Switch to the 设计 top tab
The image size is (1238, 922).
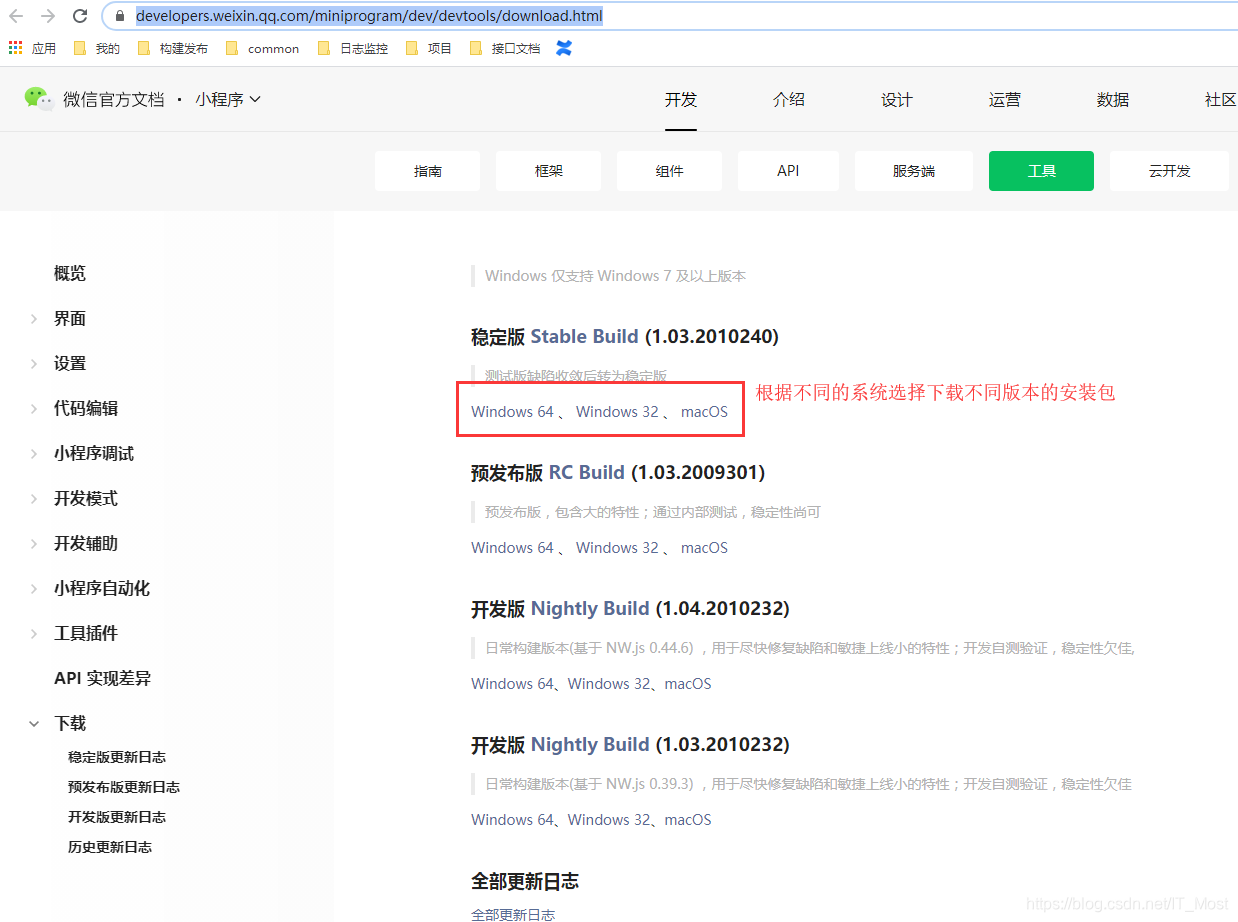897,99
